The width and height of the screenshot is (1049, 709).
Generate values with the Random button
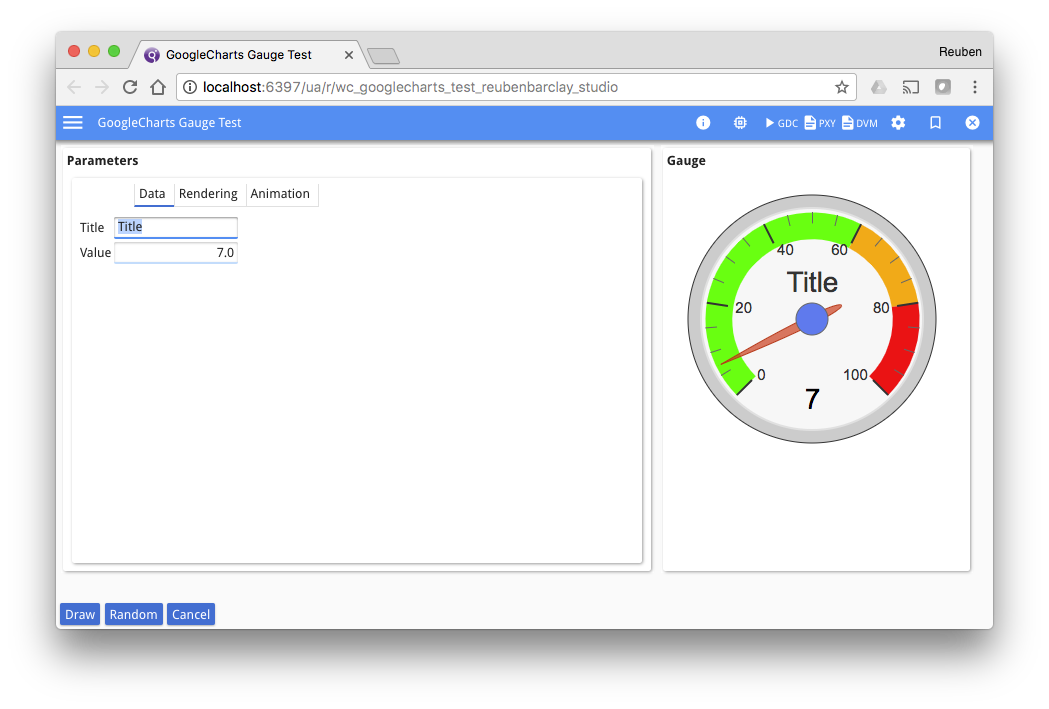click(133, 614)
